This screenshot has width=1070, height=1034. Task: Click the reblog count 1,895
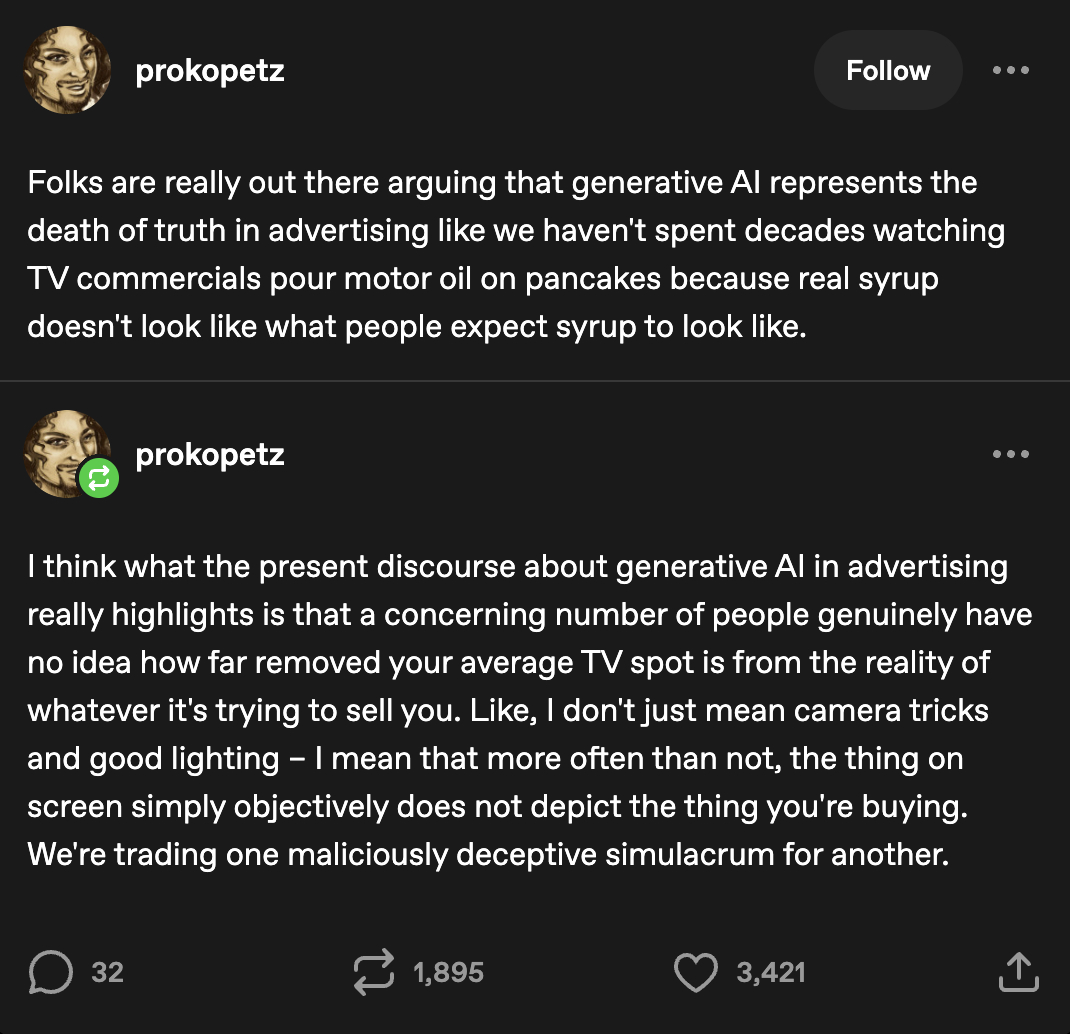click(x=448, y=972)
